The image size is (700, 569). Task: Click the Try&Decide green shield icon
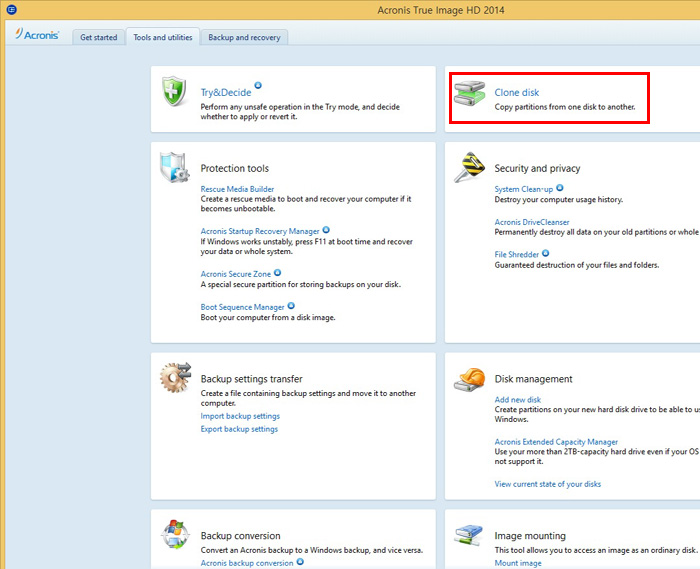[x=174, y=91]
